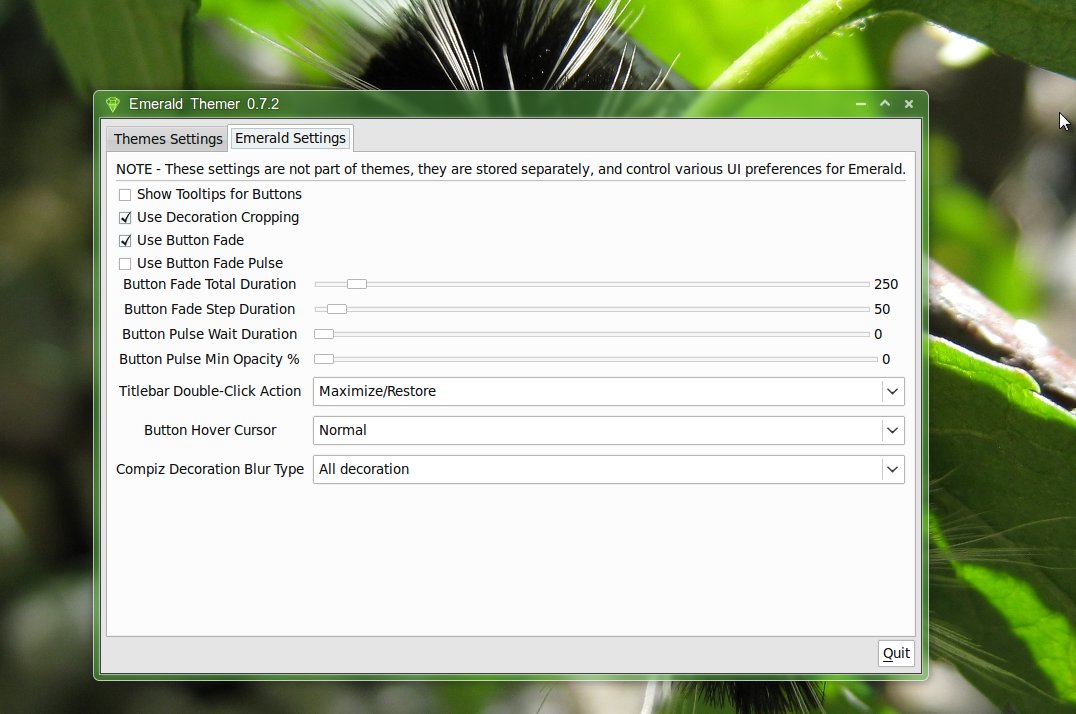Maximize the Emerald Themer window
1076x714 pixels.
point(885,104)
